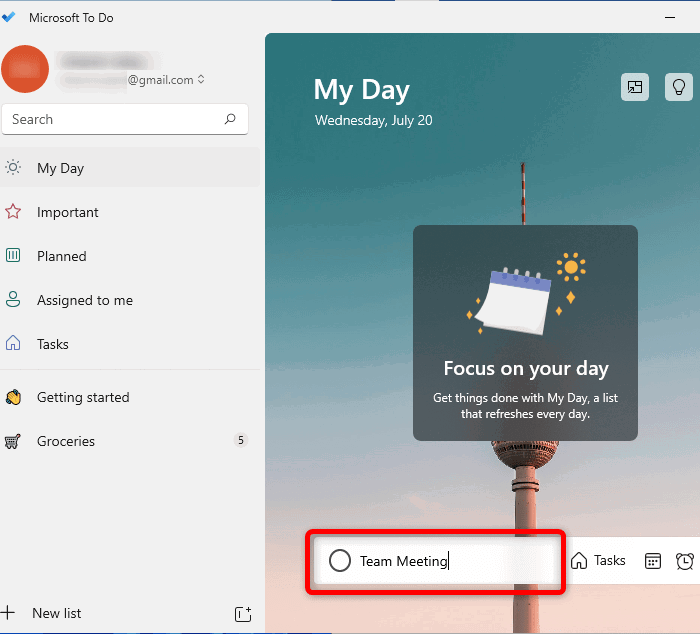
Task: Create a New list
Action: pyautogui.click(x=56, y=613)
